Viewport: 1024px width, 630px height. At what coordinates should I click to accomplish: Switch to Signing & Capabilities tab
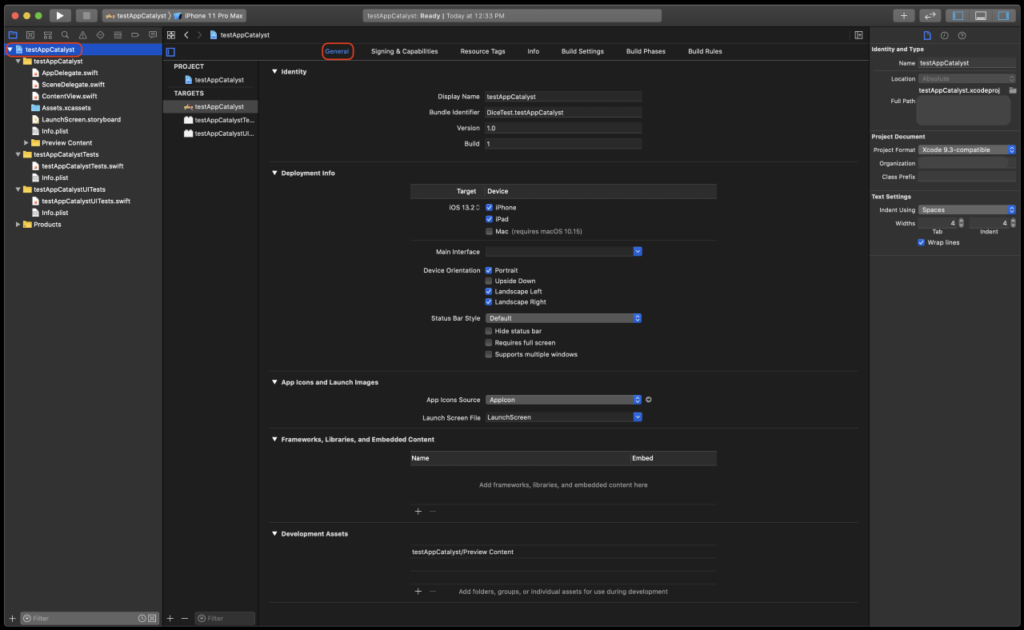(x=404, y=52)
